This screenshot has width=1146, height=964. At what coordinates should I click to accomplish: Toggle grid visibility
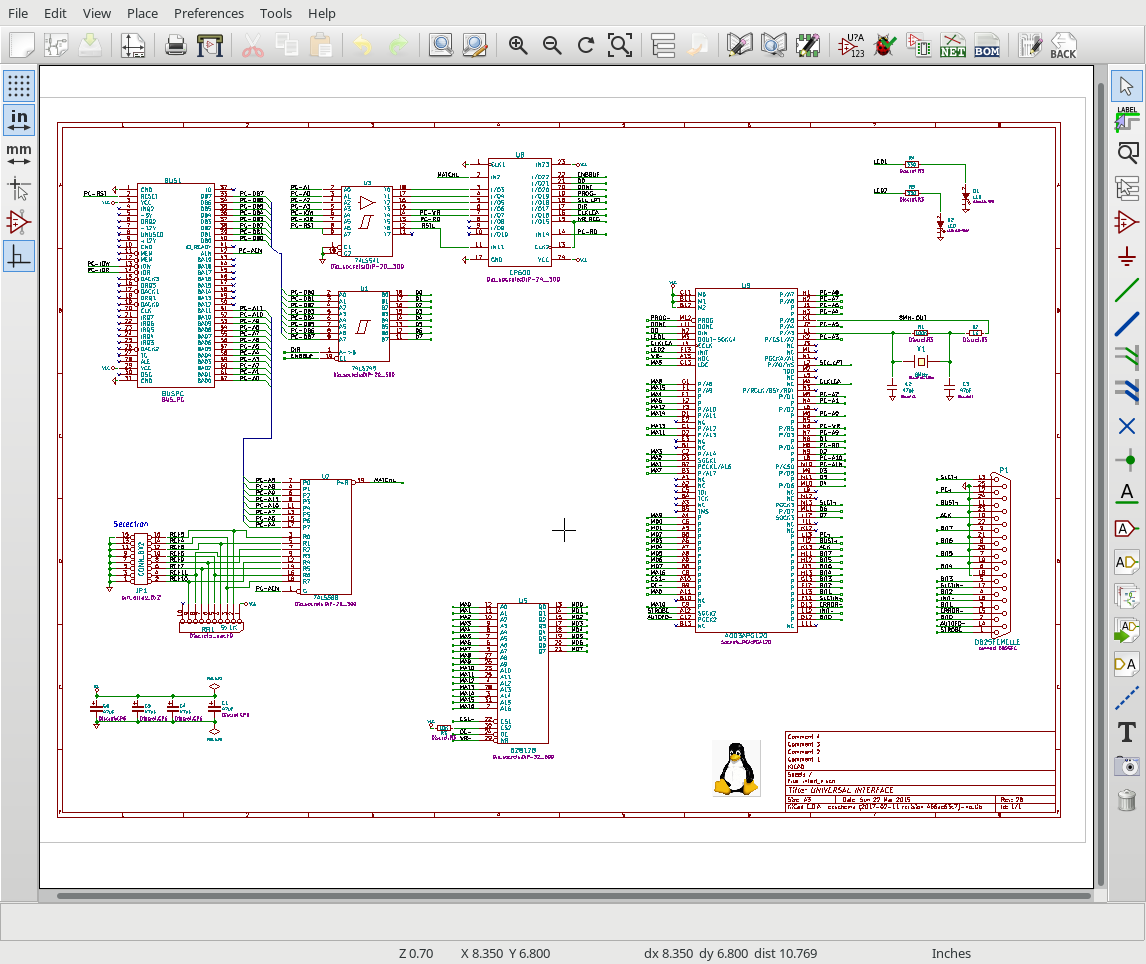click(19, 85)
